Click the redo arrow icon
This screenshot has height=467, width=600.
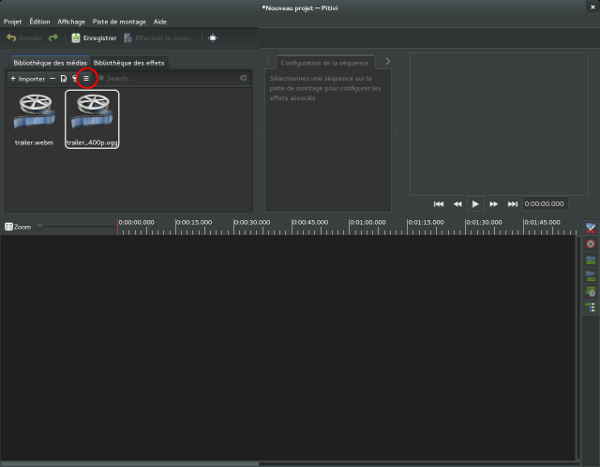pyautogui.click(x=53, y=38)
